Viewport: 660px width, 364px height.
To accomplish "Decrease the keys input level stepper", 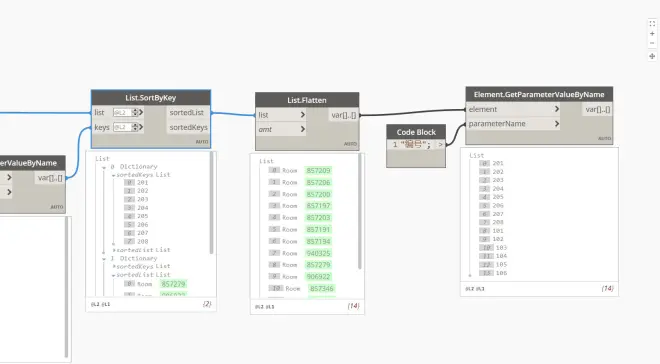I will (x=135, y=129).
